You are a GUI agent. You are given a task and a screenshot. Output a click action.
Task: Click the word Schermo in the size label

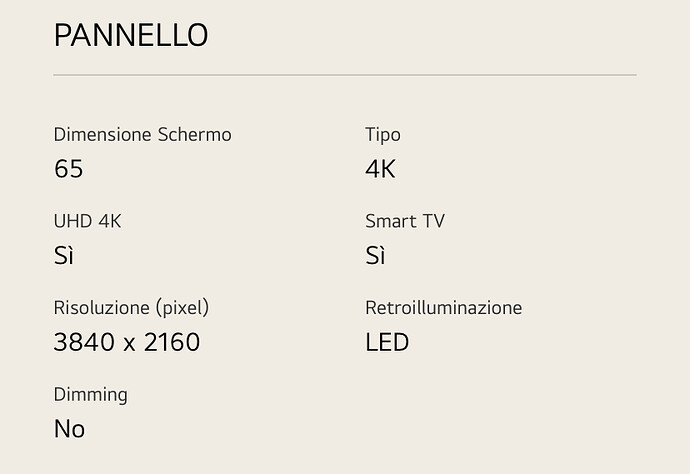click(x=195, y=135)
